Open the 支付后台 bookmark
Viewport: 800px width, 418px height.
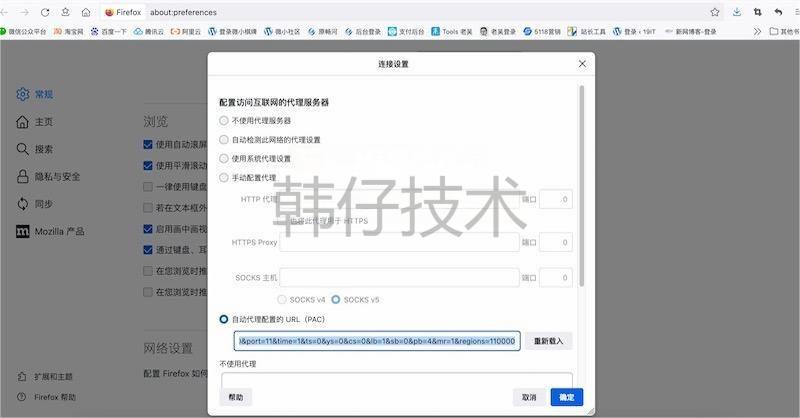pyautogui.click(x=406, y=32)
